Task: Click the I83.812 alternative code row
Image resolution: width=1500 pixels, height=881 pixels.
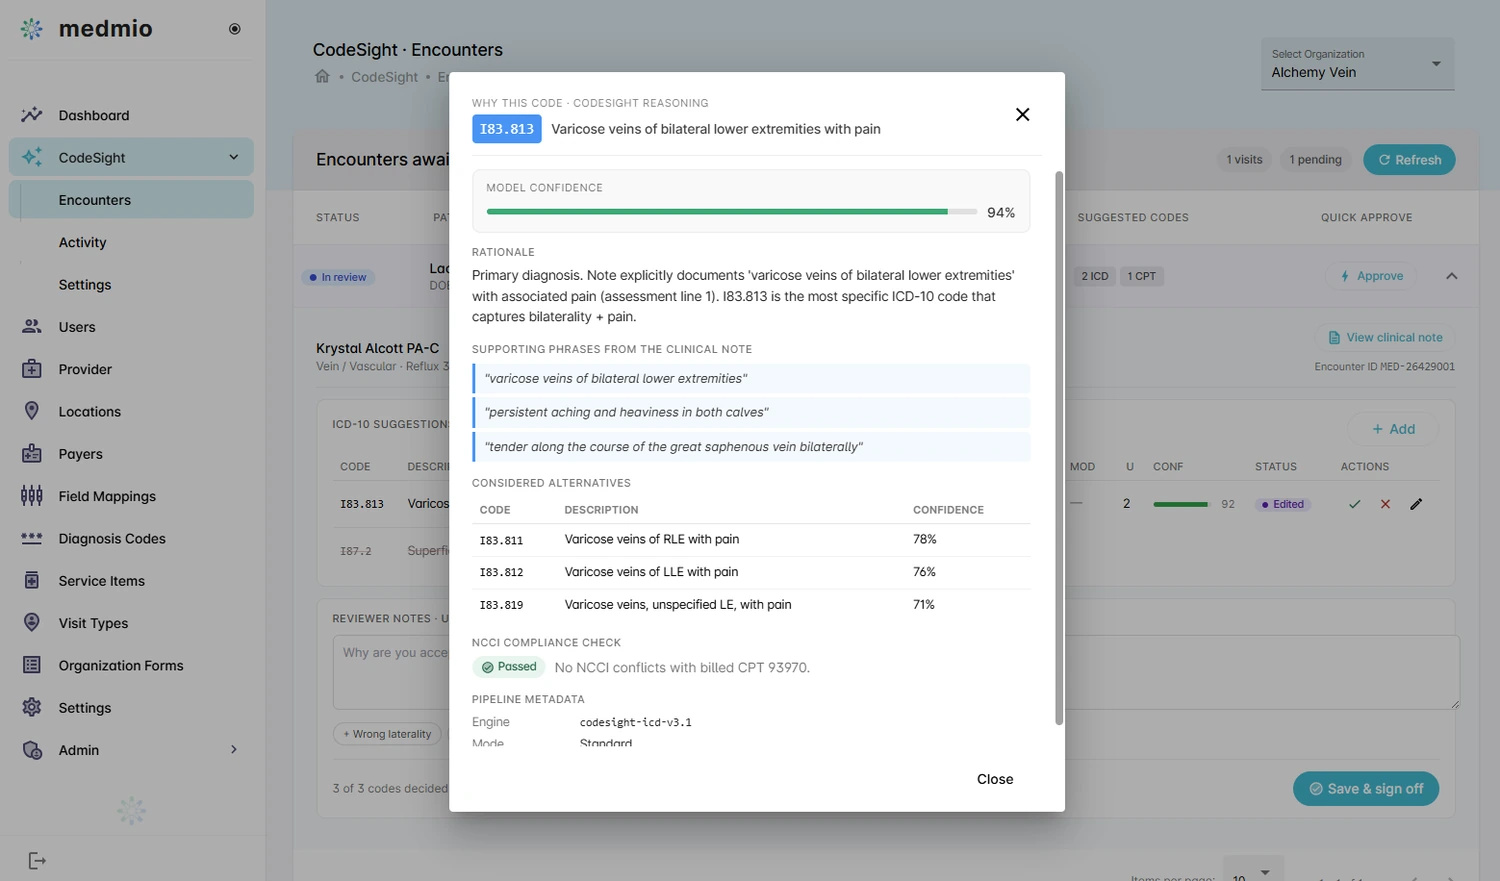Action: (x=751, y=573)
